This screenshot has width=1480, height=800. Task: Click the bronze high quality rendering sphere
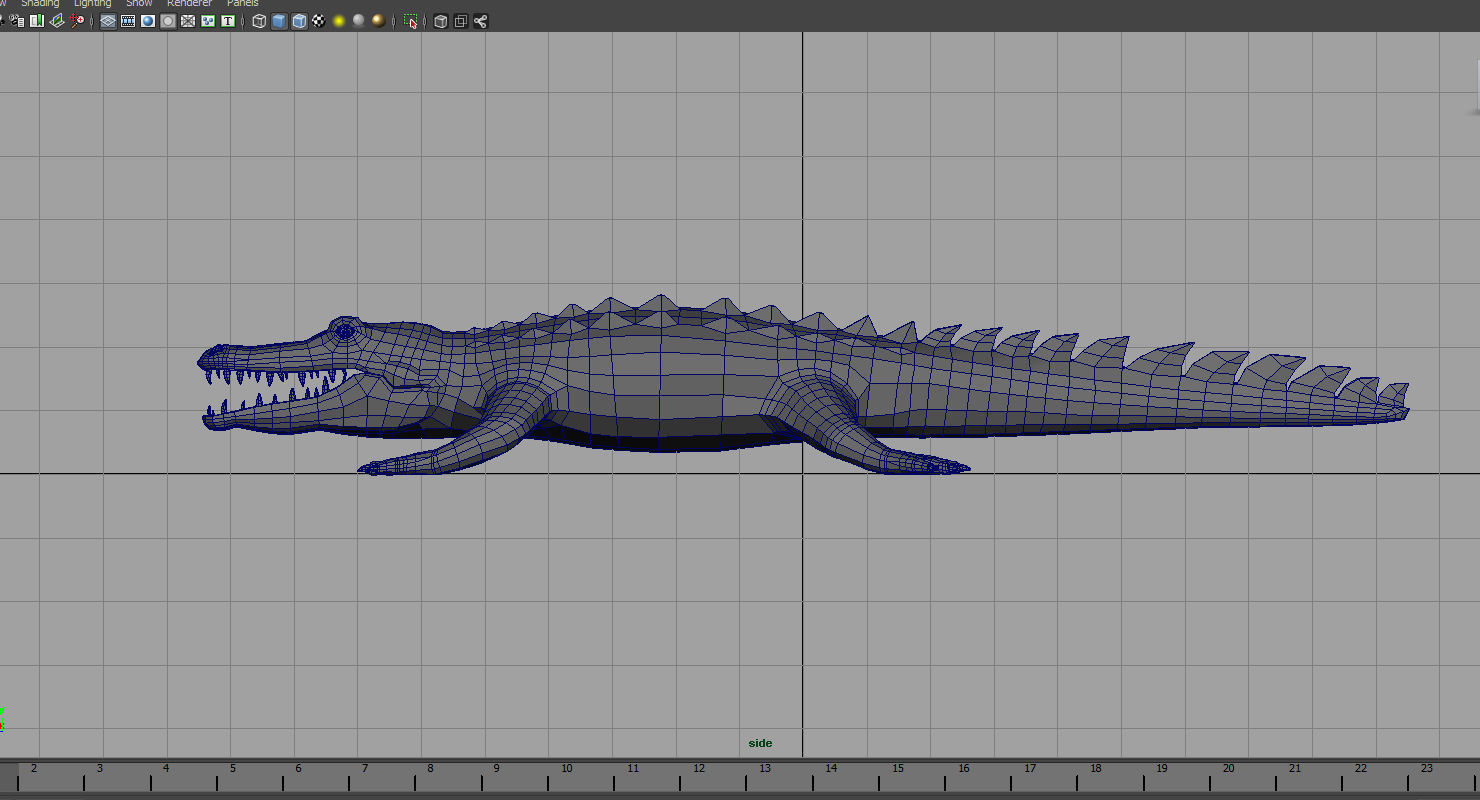click(378, 21)
